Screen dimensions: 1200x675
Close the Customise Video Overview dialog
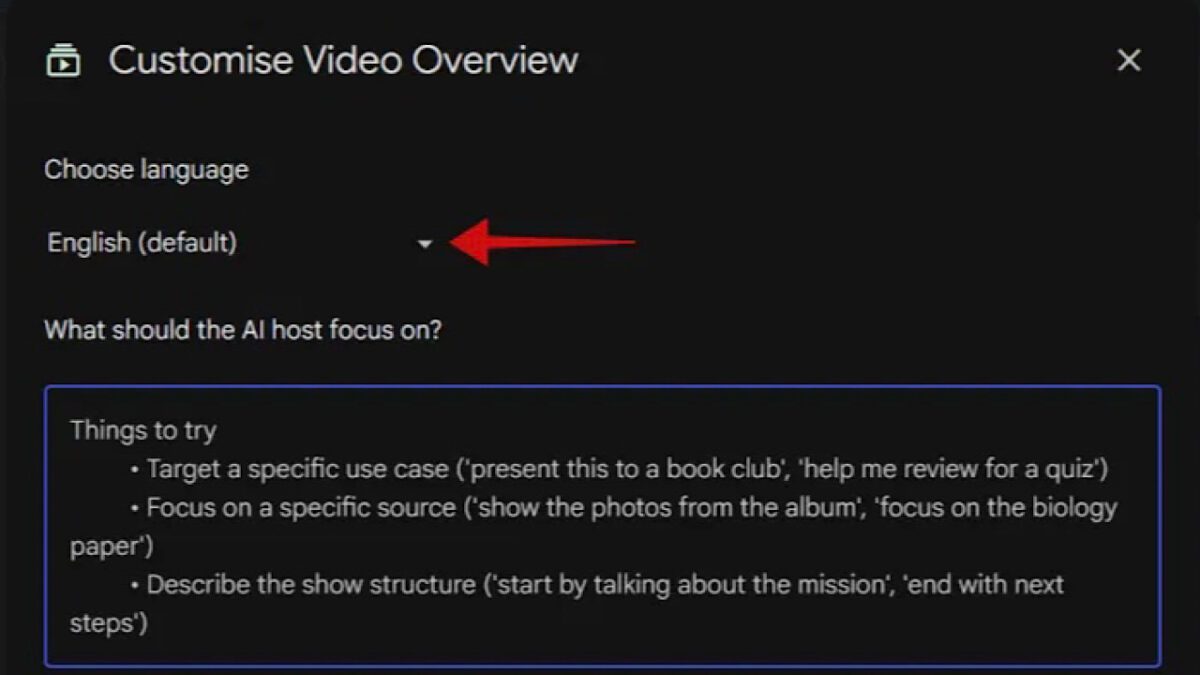(1129, 60)
